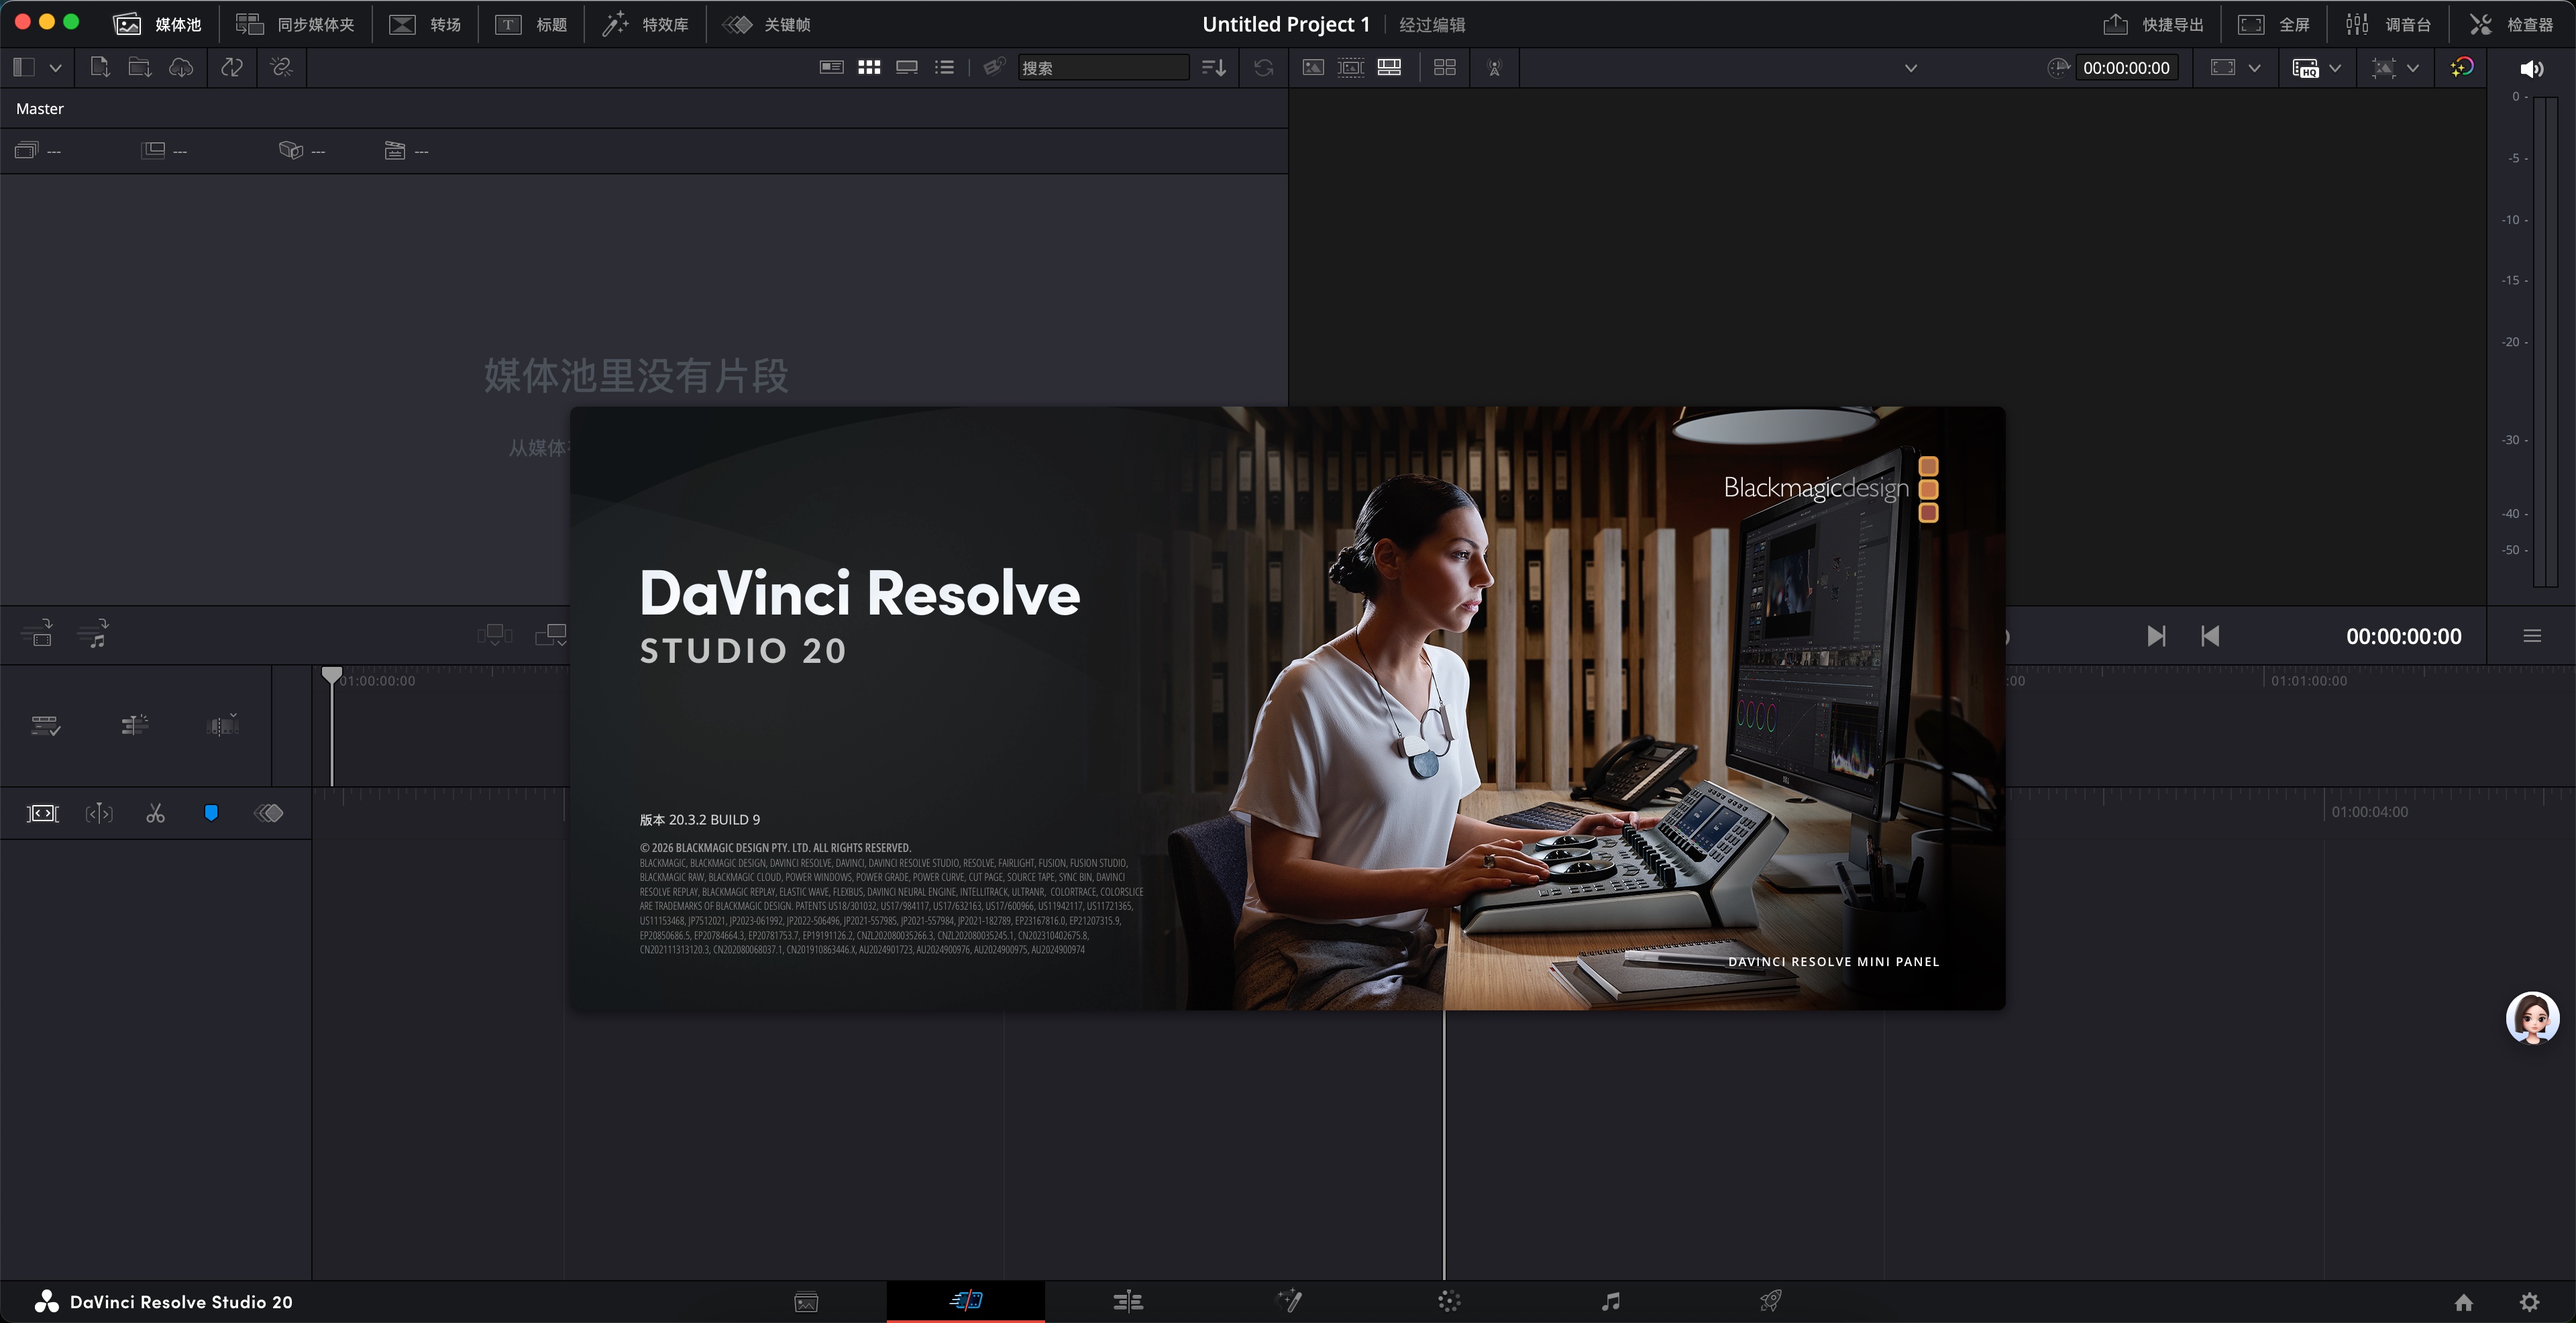Mute audio with the speaker icon
This screenshot has width=2576, height=1323.
(2531, 68)
